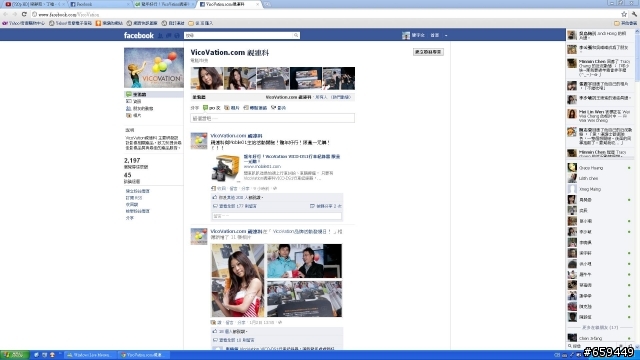Open the account dropdown arrow in the blue bar
Viewport: 640px width, 360px height.
tap(446, 36)
